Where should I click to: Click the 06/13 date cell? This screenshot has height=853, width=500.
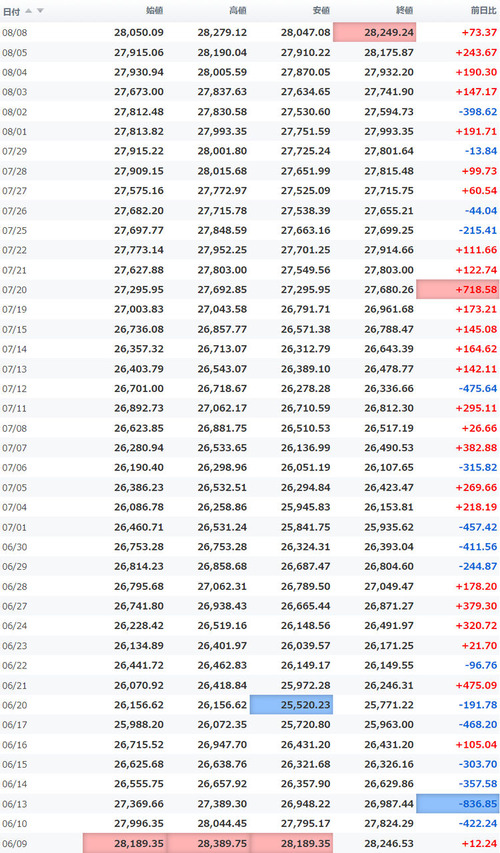tap(15, 804)
